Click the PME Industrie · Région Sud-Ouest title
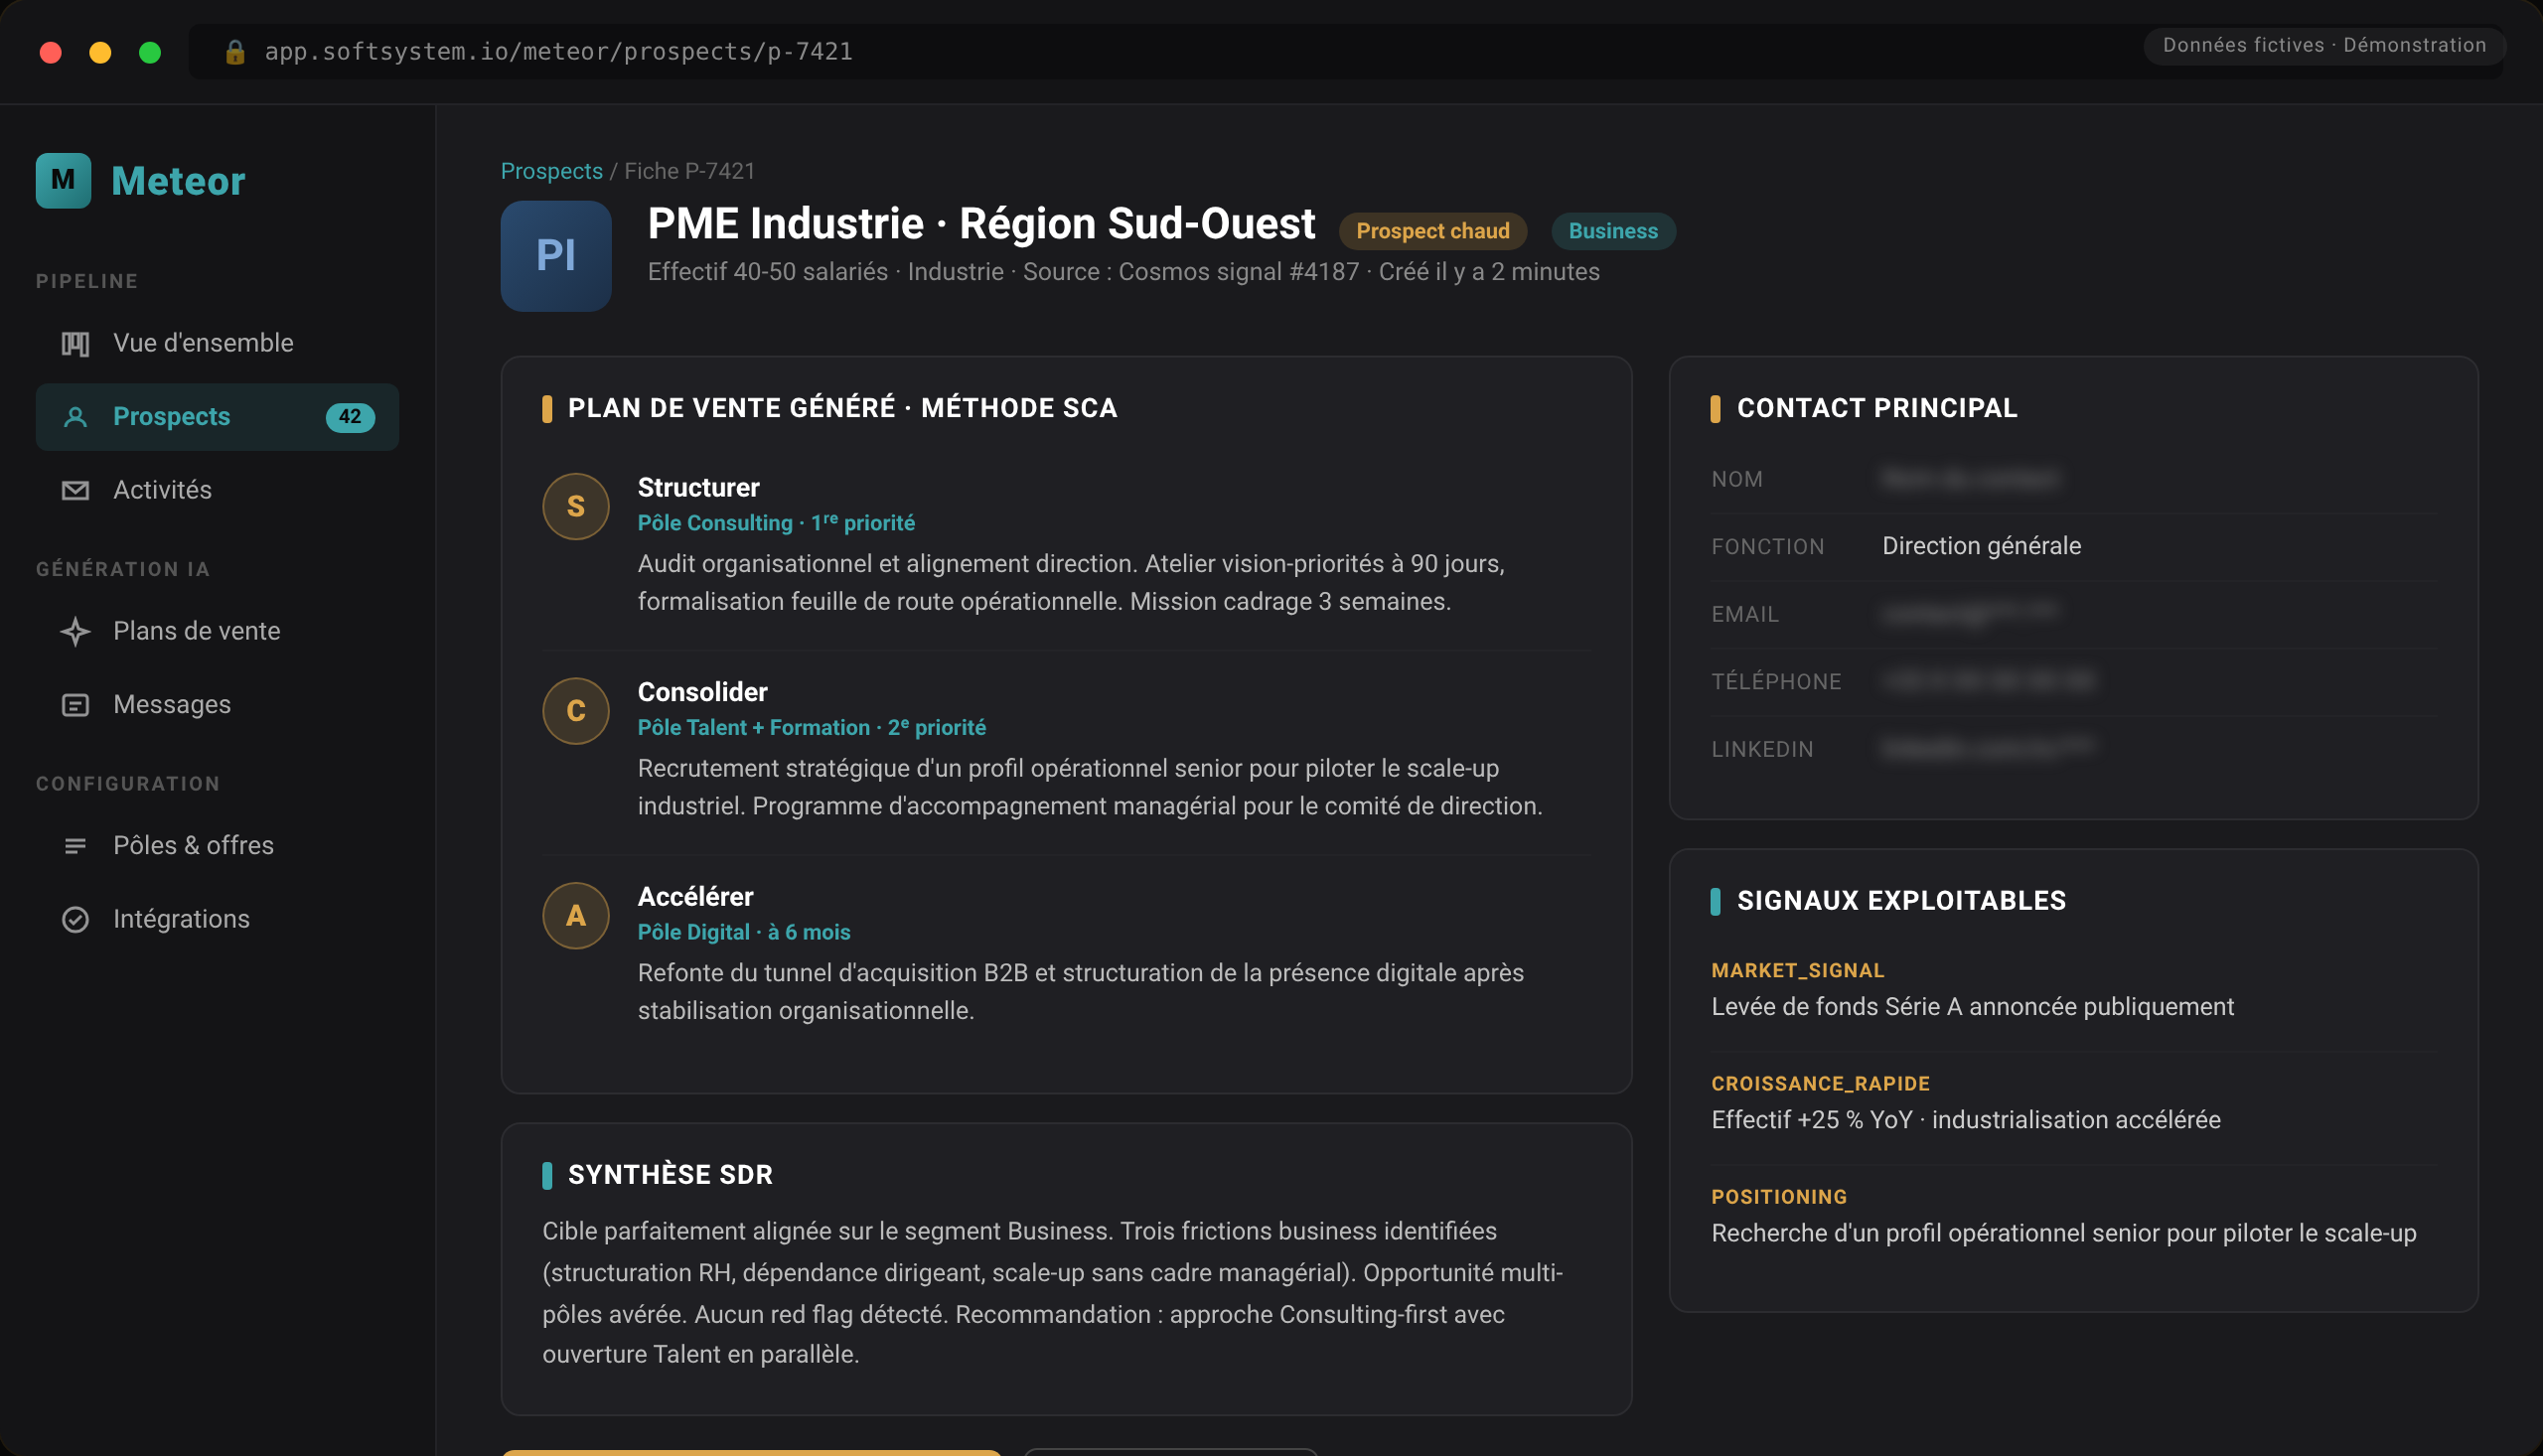2543x1456 pixels. point(981,224)
